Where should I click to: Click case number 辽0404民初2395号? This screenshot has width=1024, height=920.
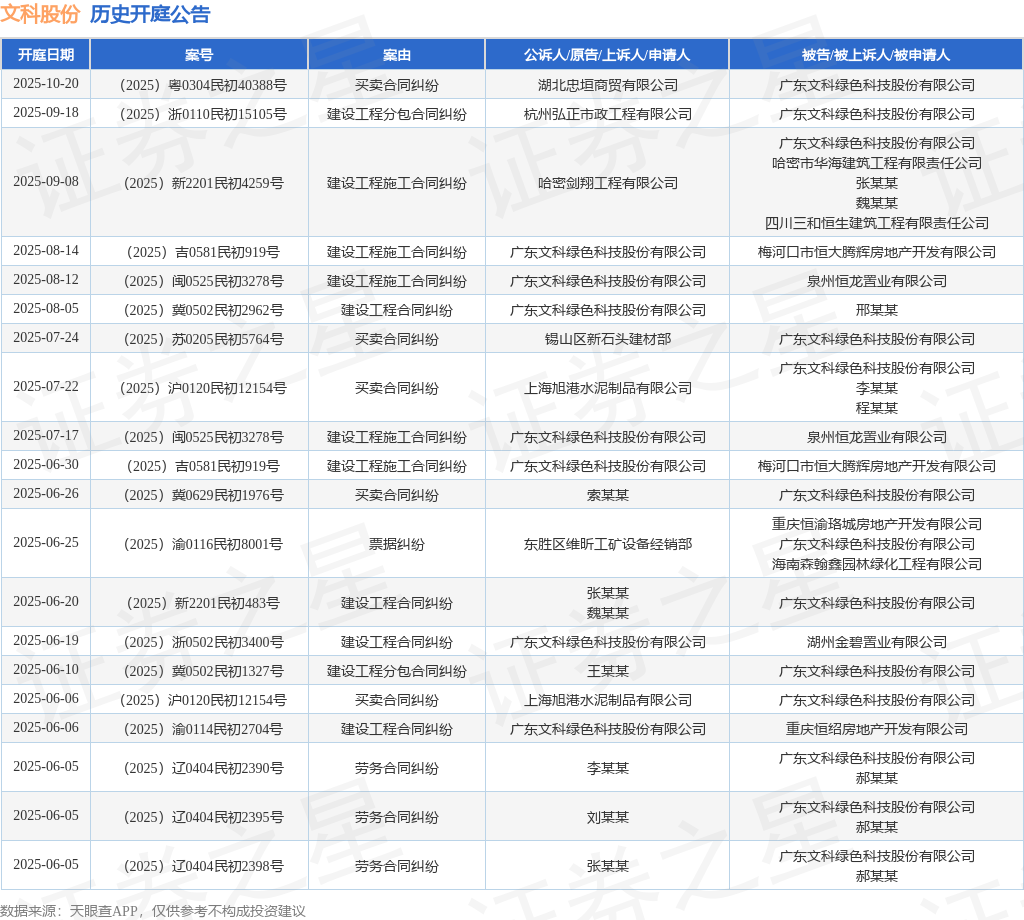[x=204, y=817]
